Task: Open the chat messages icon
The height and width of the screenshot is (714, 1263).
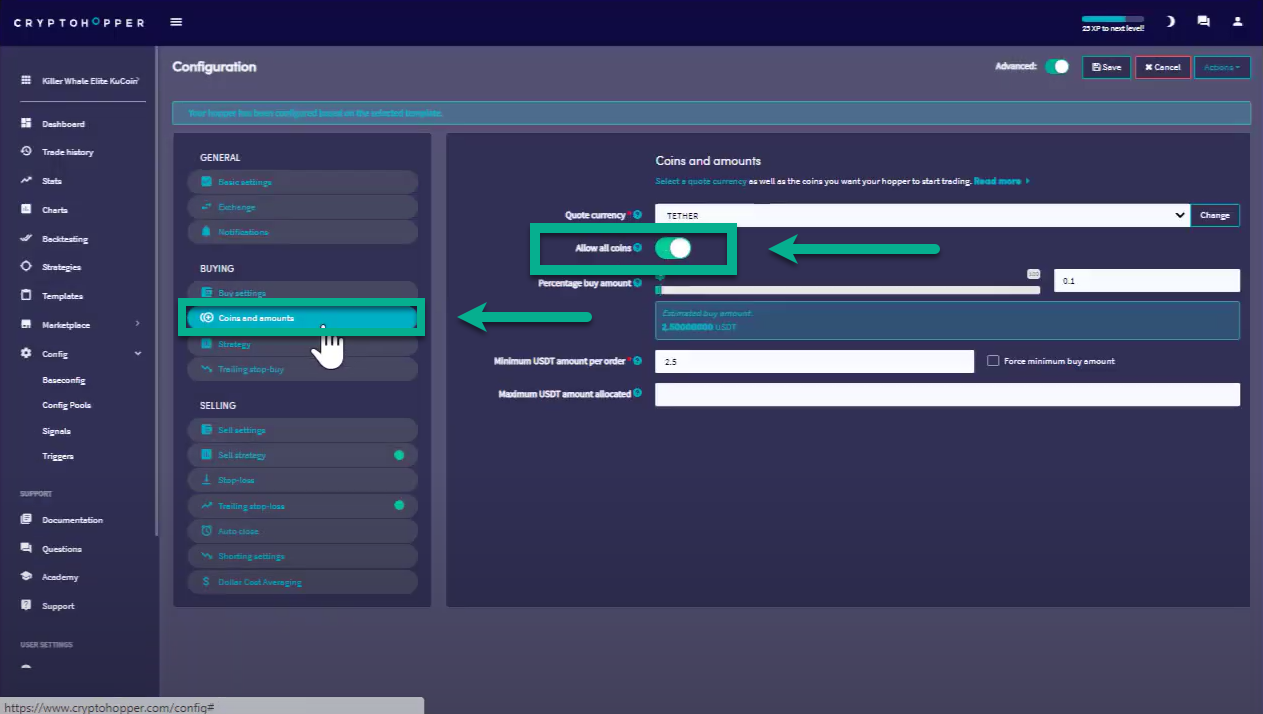Action: (1203, 21)
